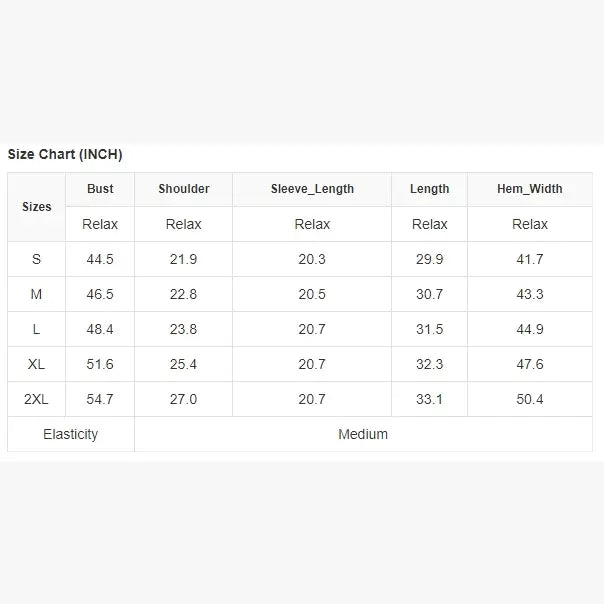Select the Bust column header
This screenshot has height=604, width=604.
tap(100, 189)
